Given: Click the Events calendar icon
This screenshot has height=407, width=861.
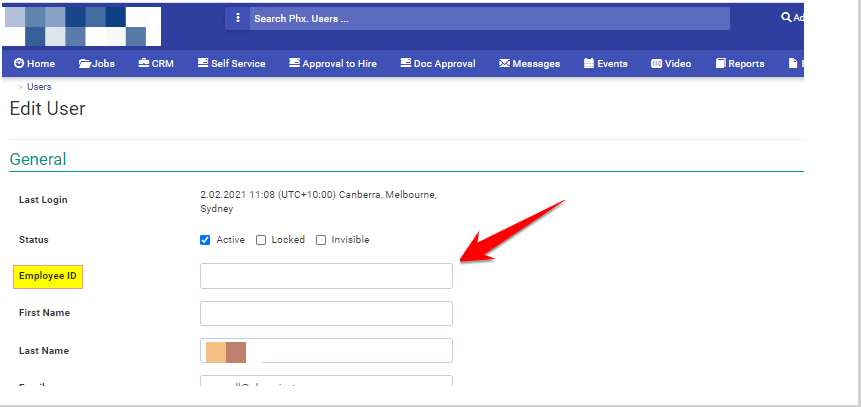Looking at the screenshot, I should [x=589, y=64].
